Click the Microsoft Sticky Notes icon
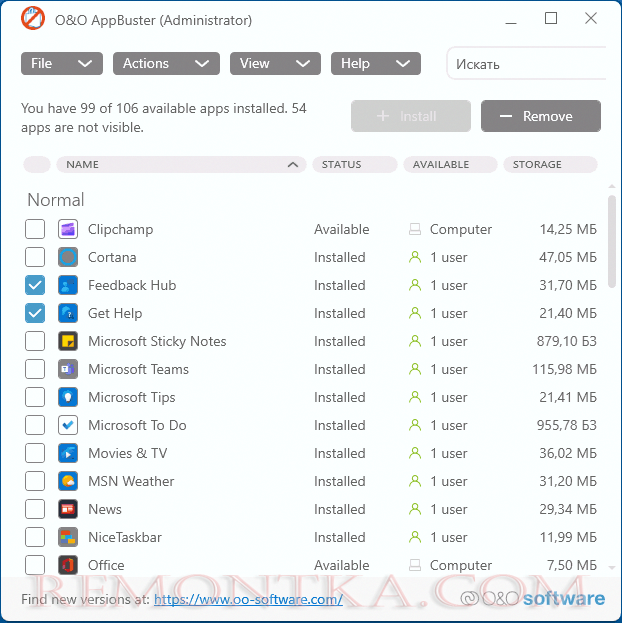Screen dimensions: 622x623 click(68, 341)
